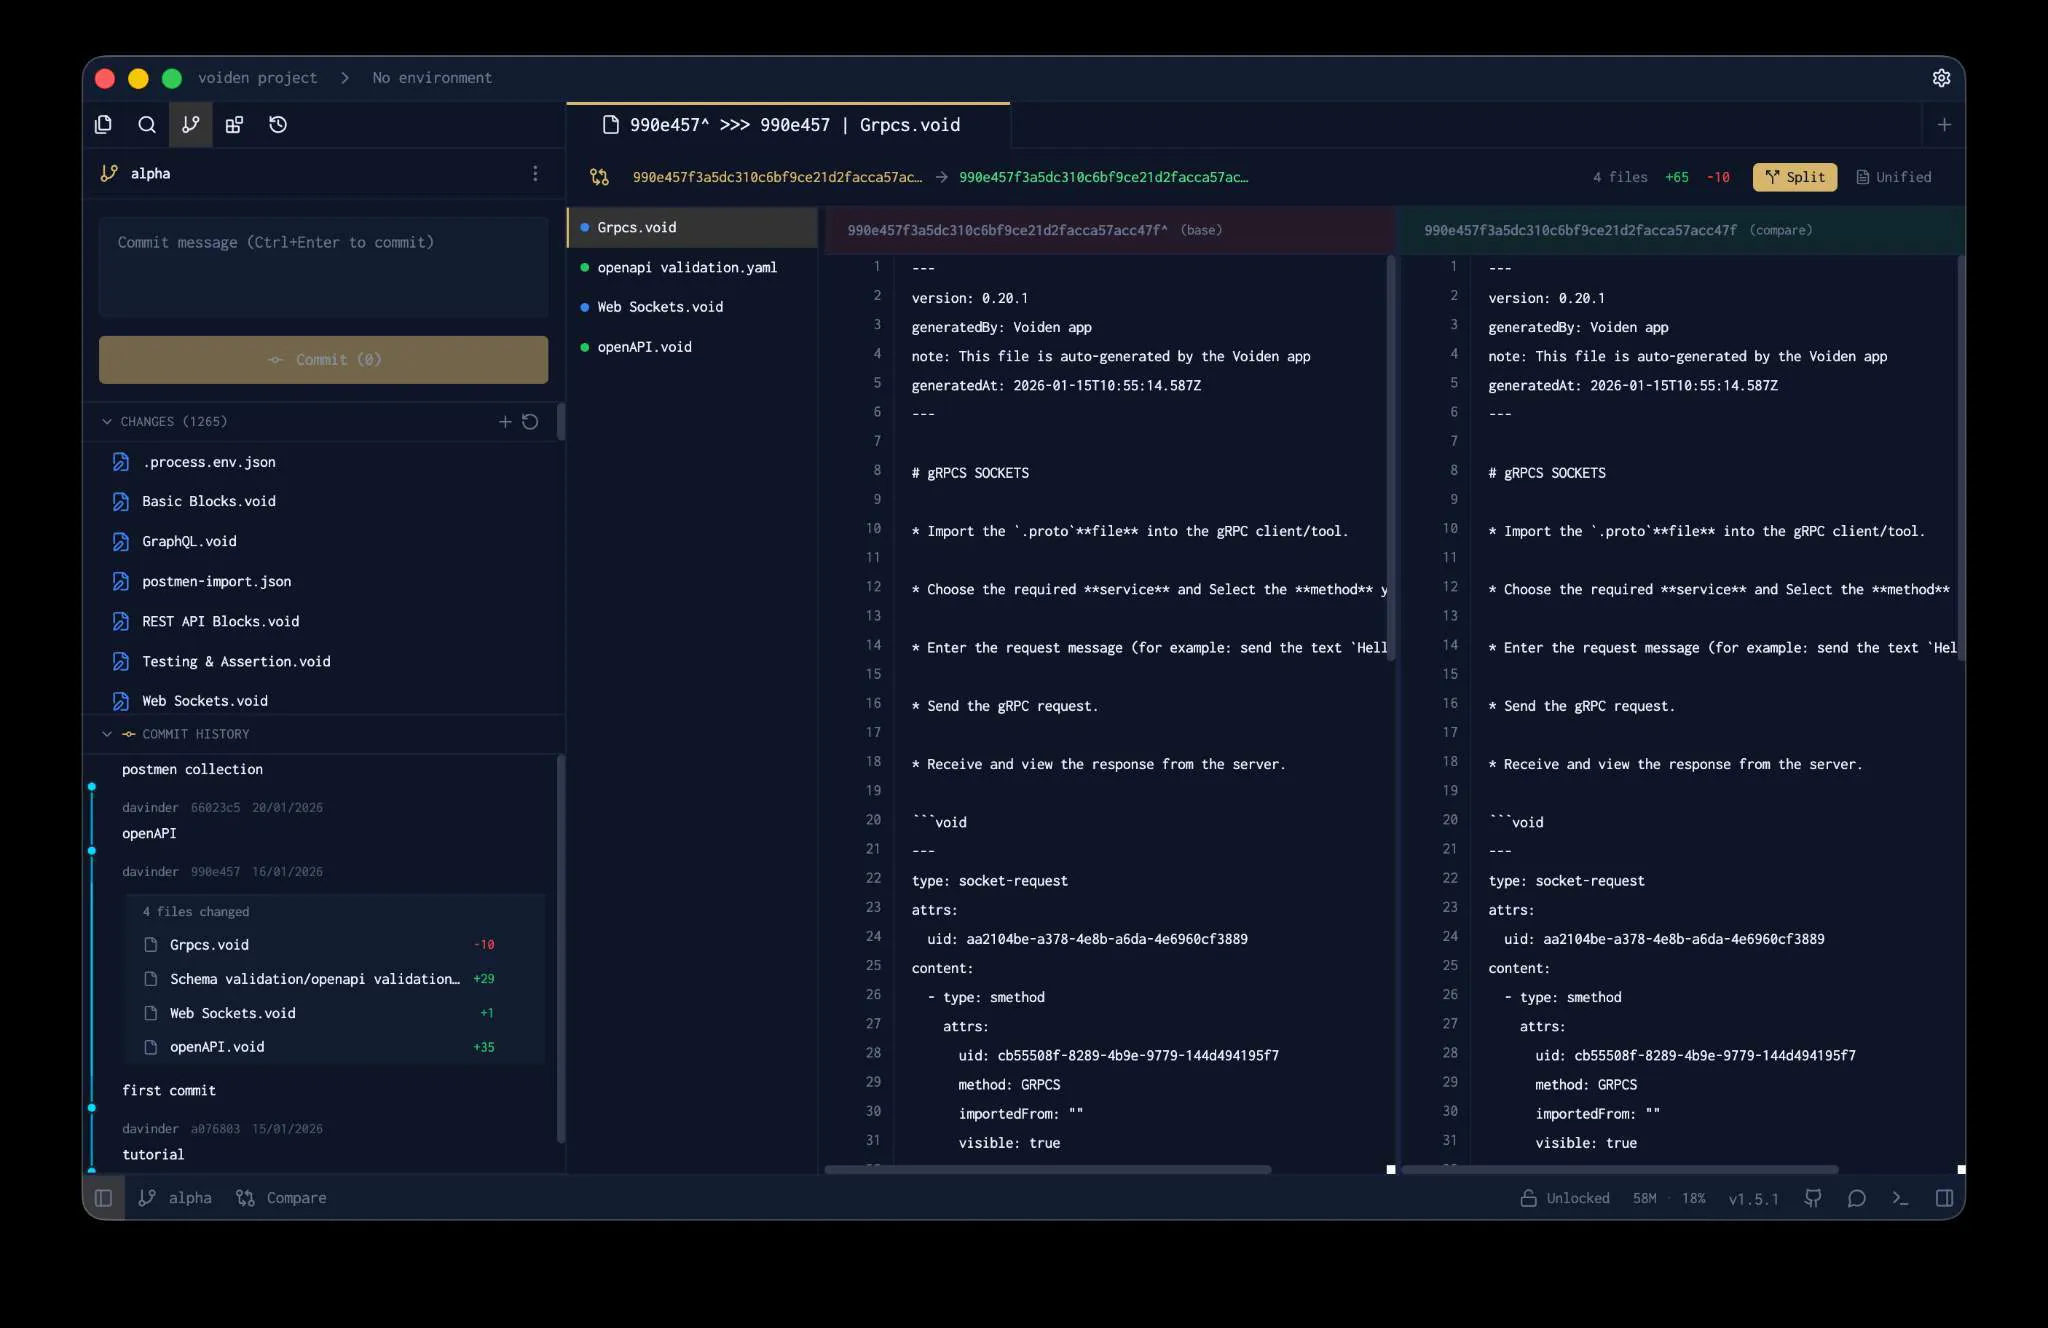This screenshot has width=2048, height=1328.
Task: Click the GitHub icon in status bar
Action: pyautogui.click(x=1812, y=1198)
